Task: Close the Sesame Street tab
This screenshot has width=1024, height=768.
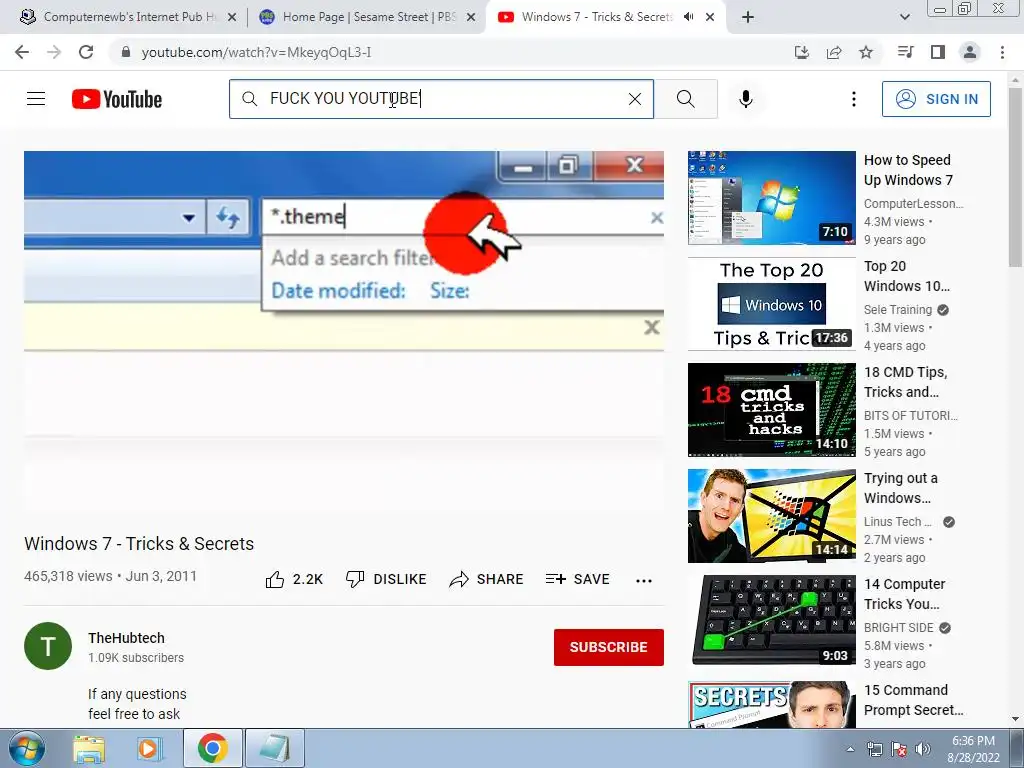Action: [x=471, y=17]
